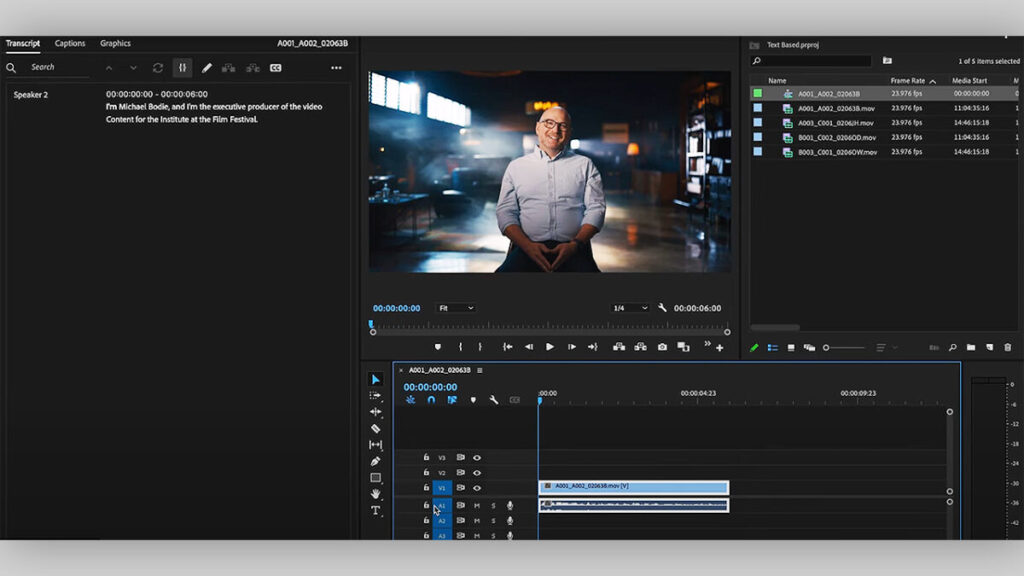This screenshot has height=576, width=1024.
Task: Click the pencil edit icon in Transcript panel
Action: pos(206,68)
